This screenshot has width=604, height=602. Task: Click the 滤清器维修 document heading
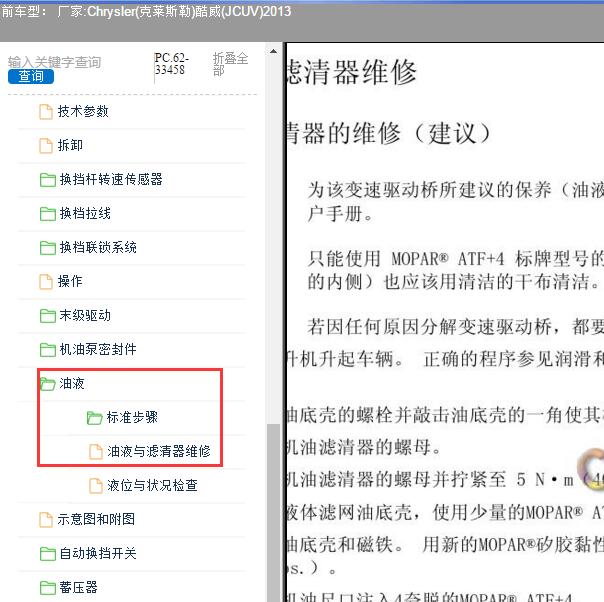[351, 72]
